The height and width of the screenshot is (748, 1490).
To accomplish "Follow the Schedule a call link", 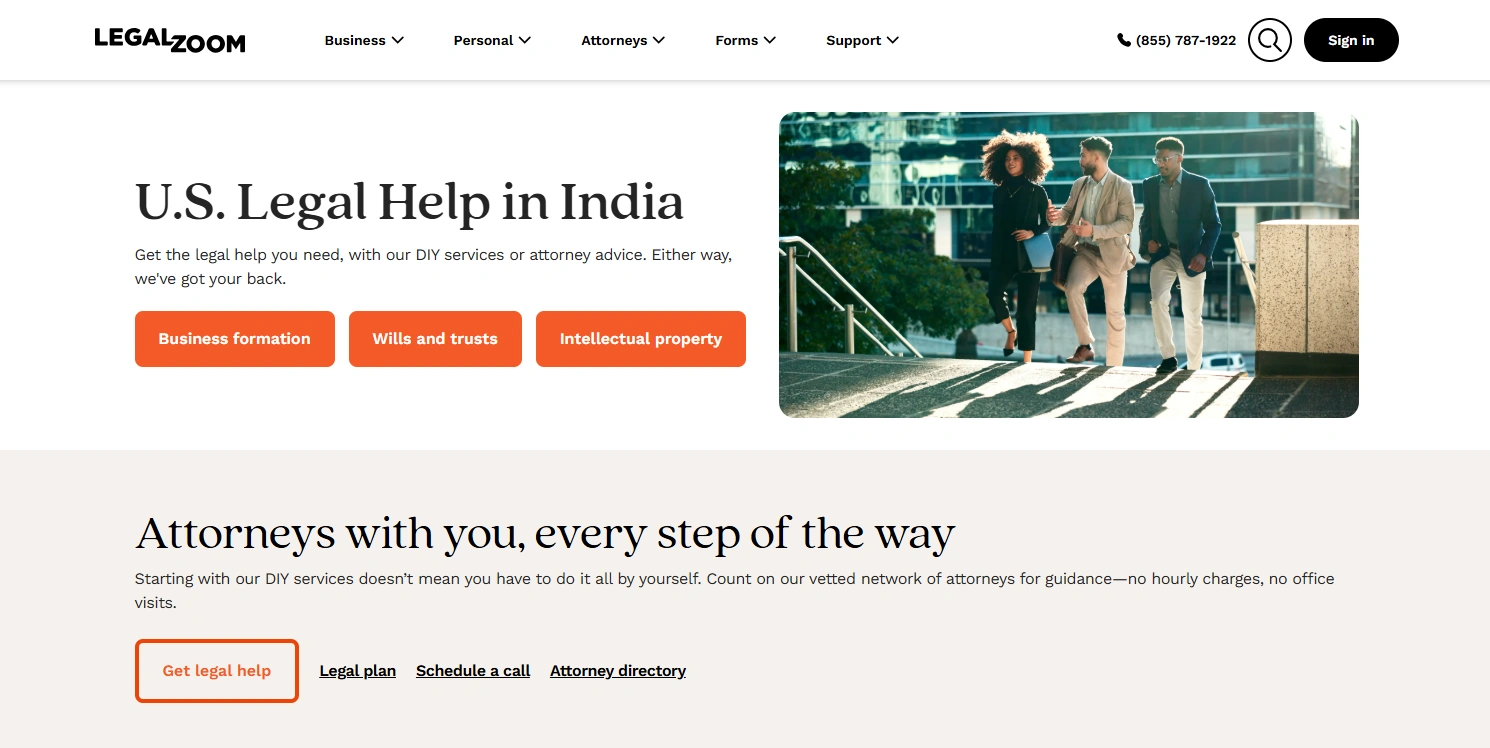I will (x=473, y=671).
